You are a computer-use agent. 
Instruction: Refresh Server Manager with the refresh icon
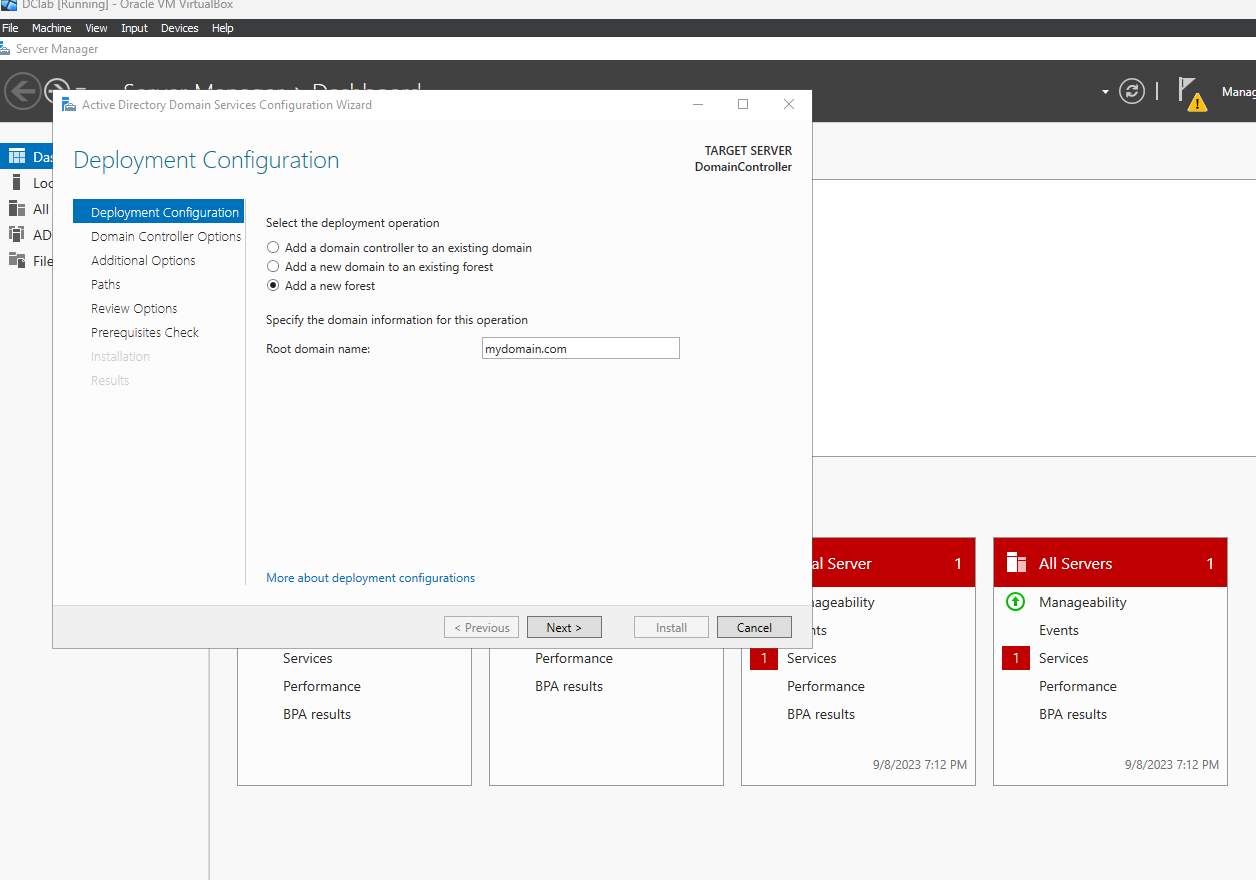pyautogui.click(x=1131, y=91)
